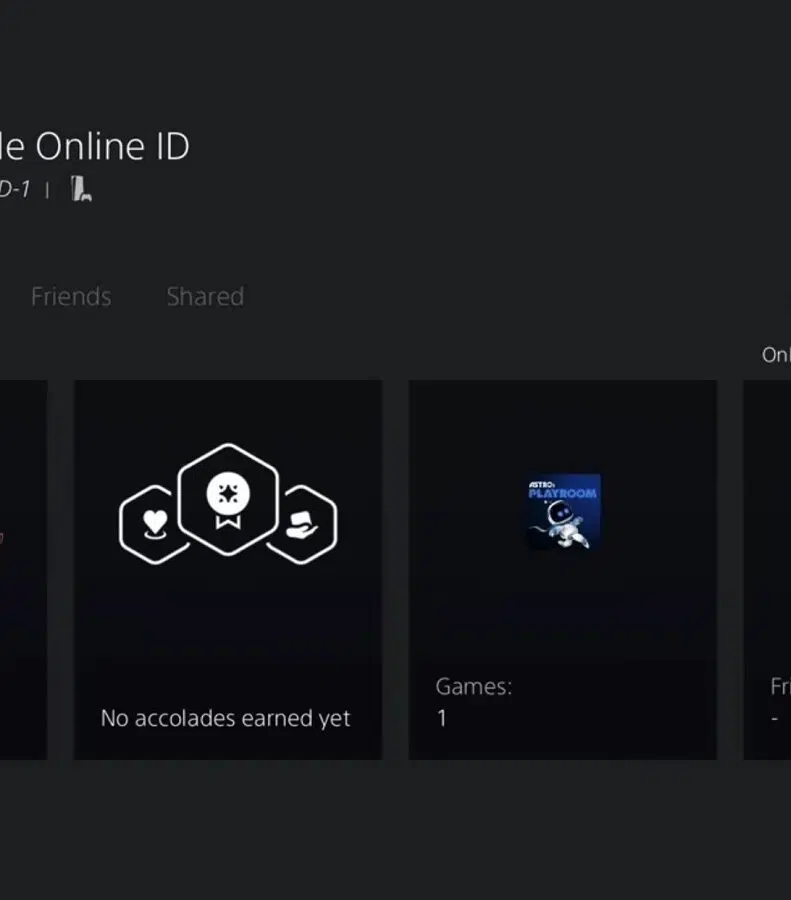
Task: Open the partially visible friends card on right
Action: pyautogui.click(x=768, y=570)
